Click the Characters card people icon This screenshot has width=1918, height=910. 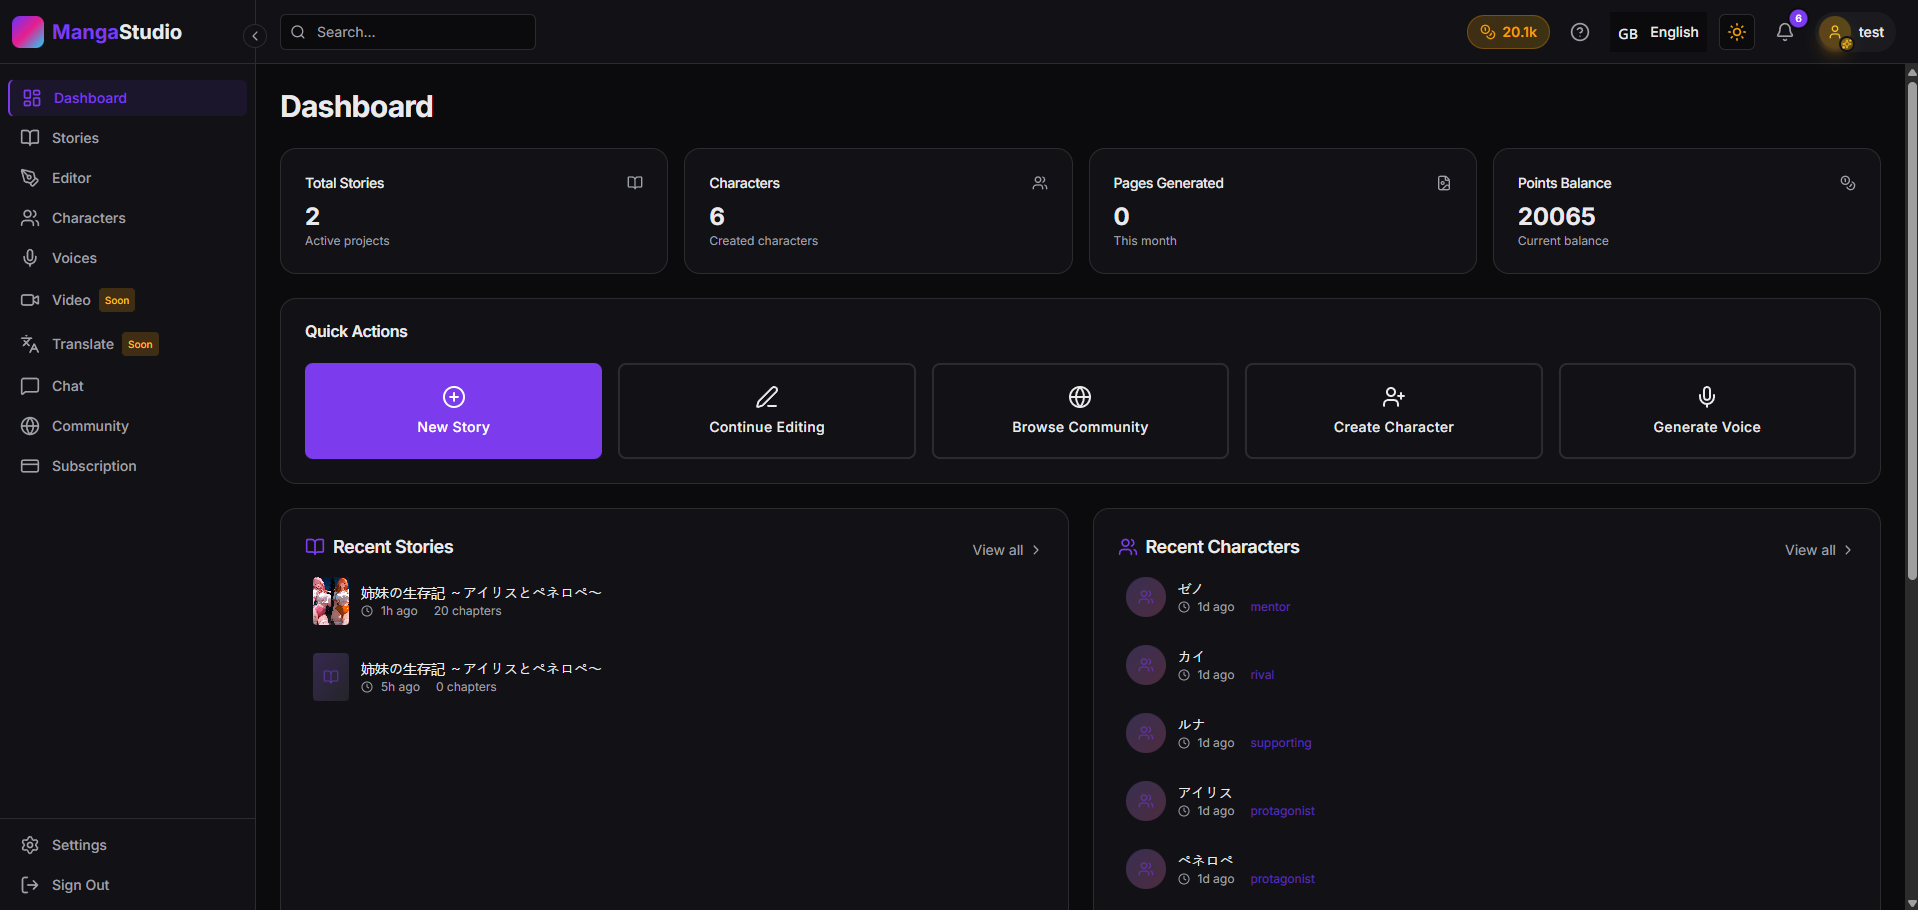pyautogui.click(x=1040, y=183)
